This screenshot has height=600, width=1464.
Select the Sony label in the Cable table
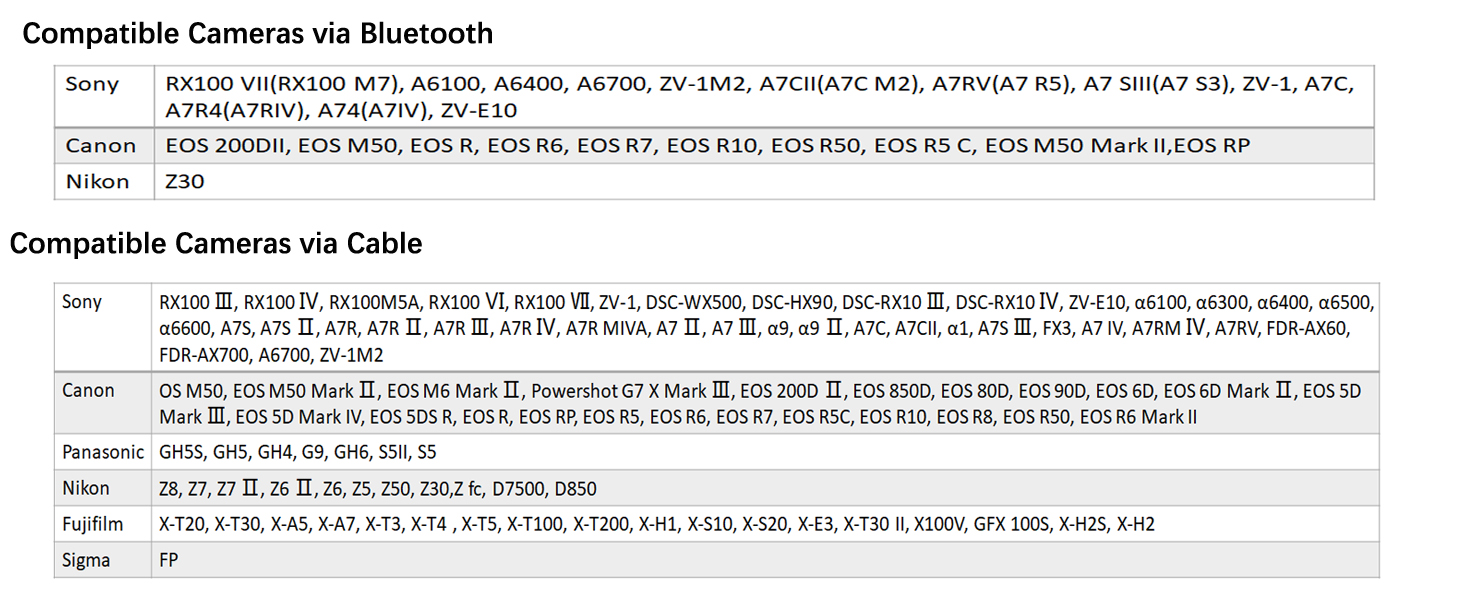(82, 302)
